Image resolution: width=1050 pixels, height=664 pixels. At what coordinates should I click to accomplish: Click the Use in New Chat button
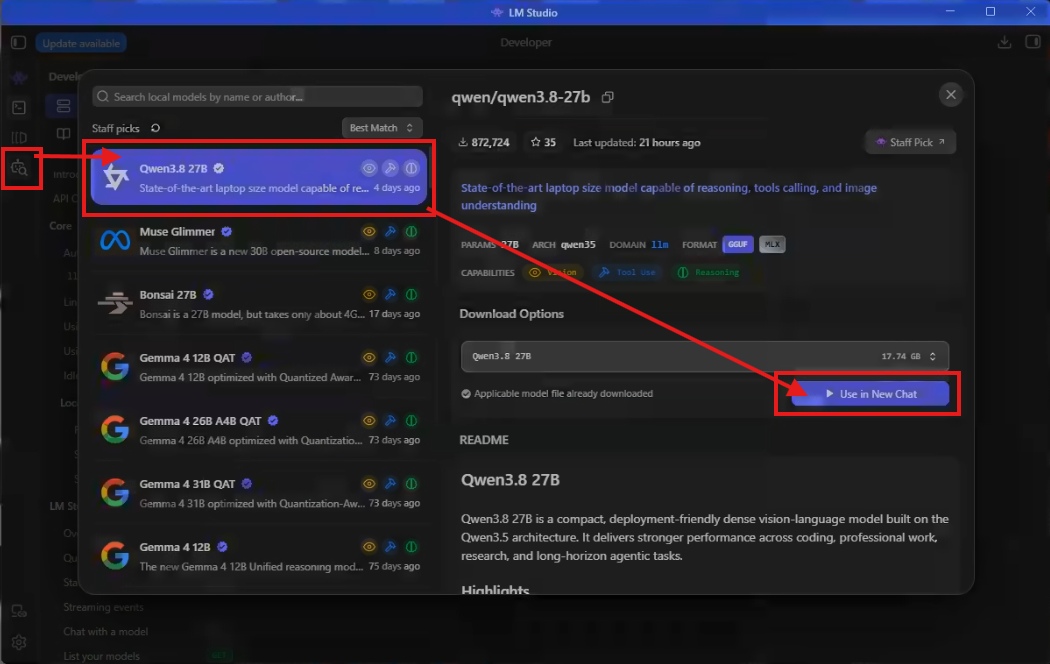click(x=870, y=394)
